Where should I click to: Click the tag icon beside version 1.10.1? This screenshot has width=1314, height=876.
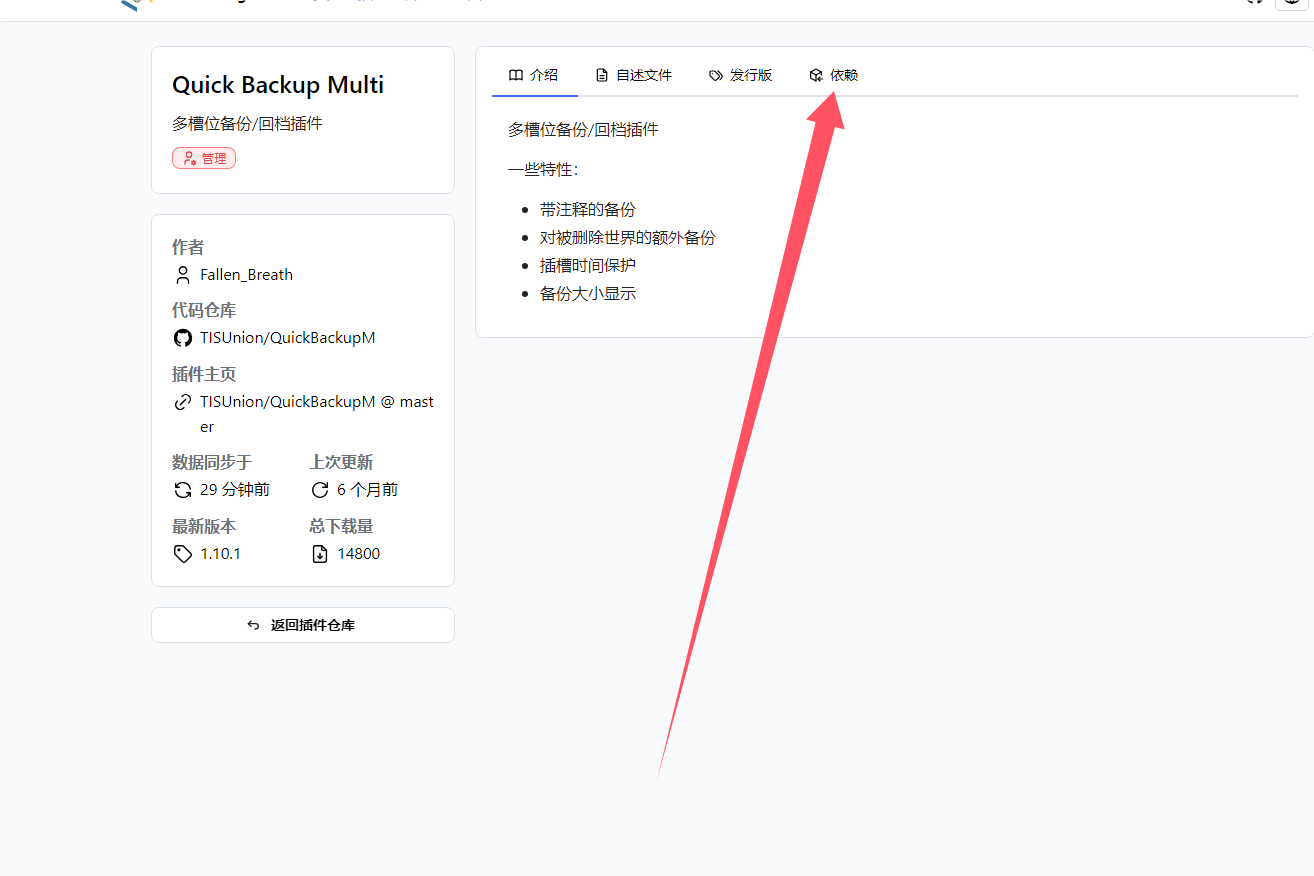[182, 554]
